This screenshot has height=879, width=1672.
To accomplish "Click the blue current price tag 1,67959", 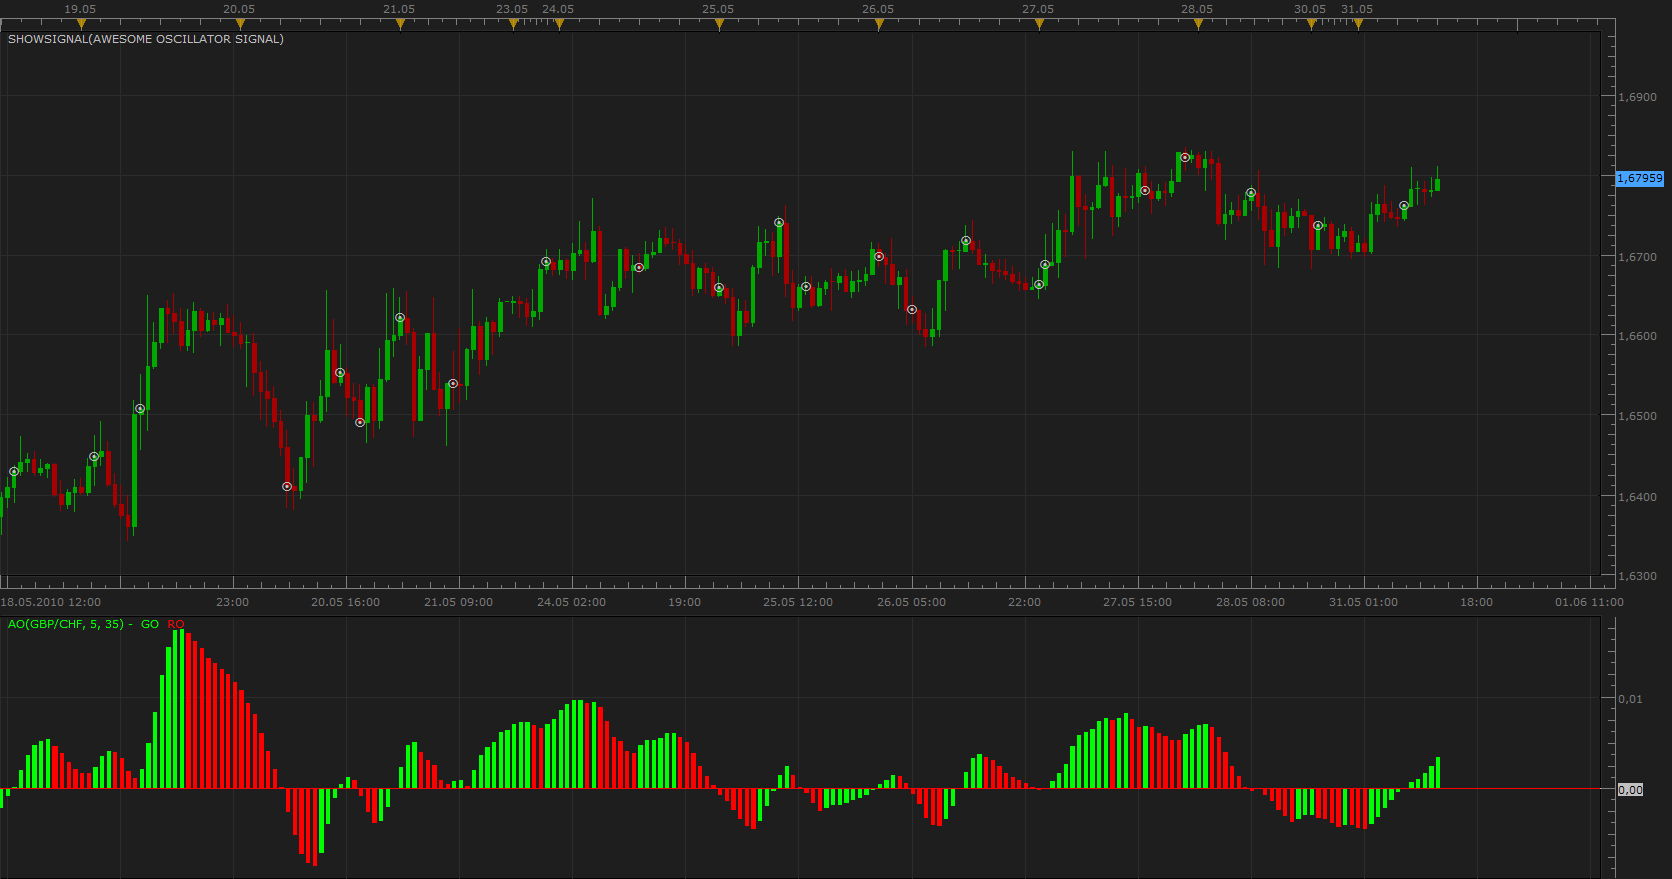I will click(1640, 178).
